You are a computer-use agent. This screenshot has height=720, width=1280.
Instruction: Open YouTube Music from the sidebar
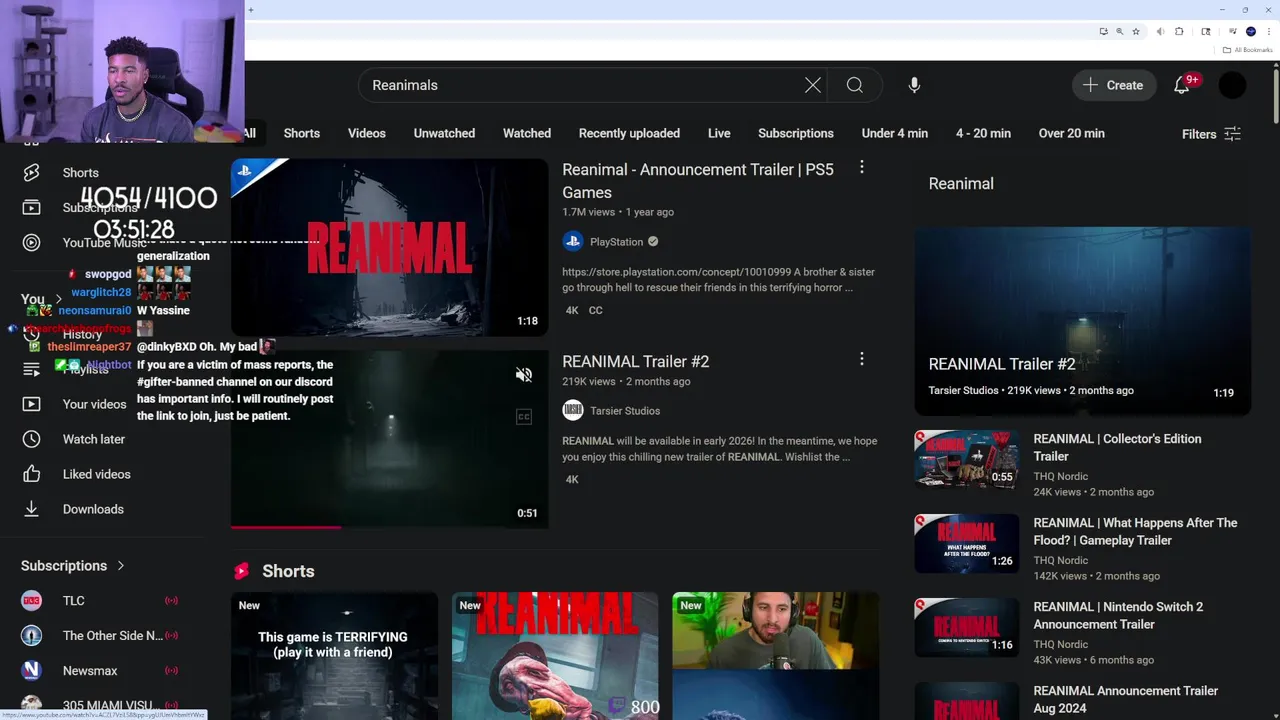[85, 243]
